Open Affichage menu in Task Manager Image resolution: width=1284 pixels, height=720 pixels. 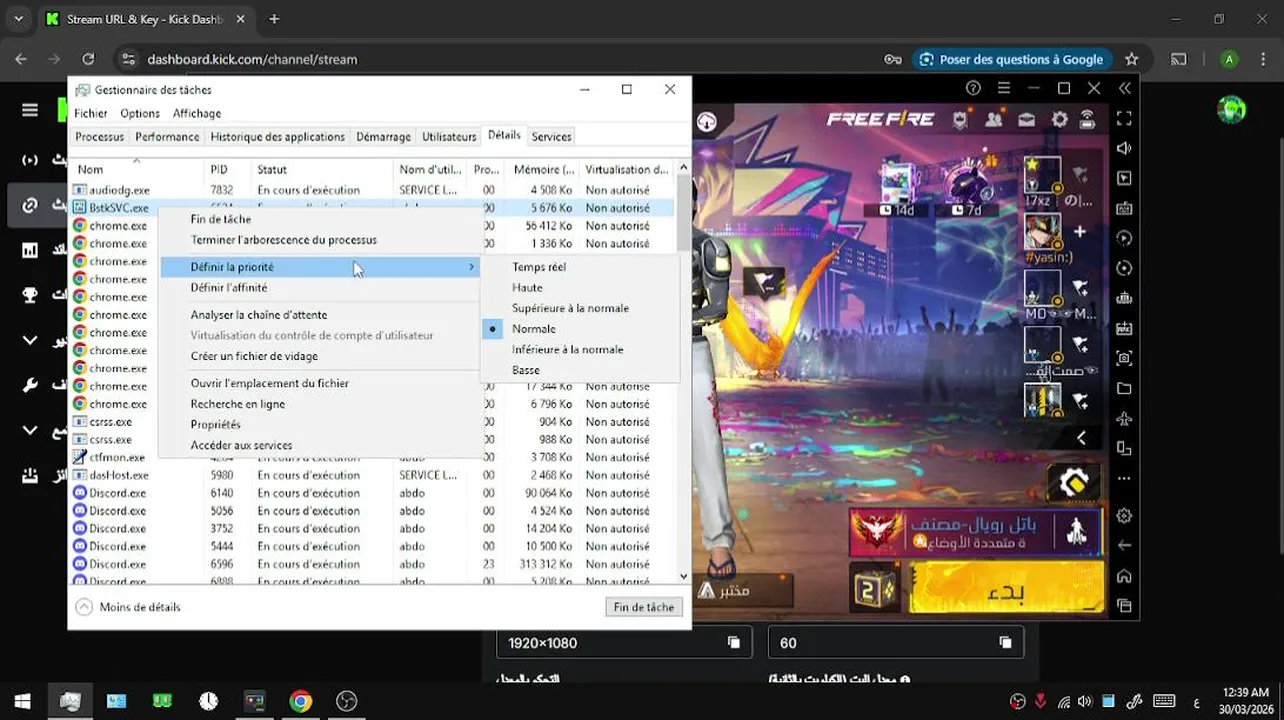(197, 114)
